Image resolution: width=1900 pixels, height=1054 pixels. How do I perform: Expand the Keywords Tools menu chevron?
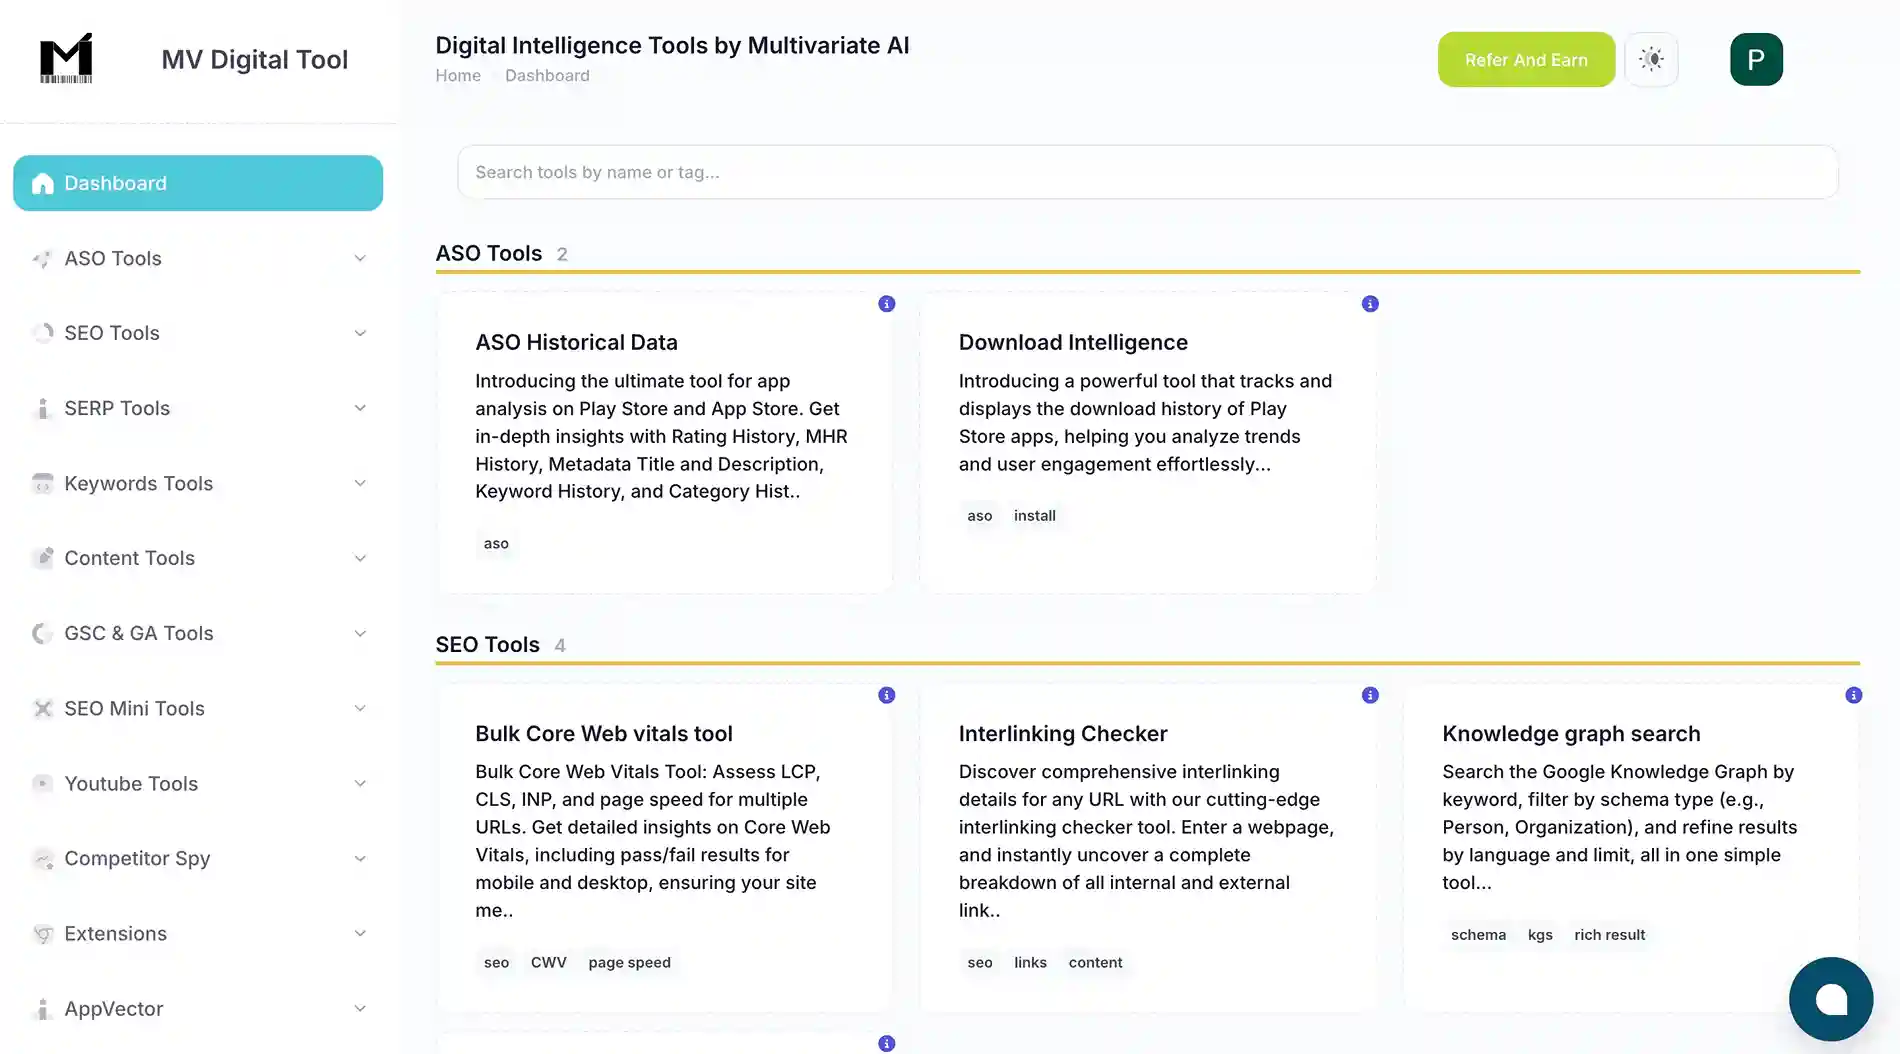(x=360, y=484)
